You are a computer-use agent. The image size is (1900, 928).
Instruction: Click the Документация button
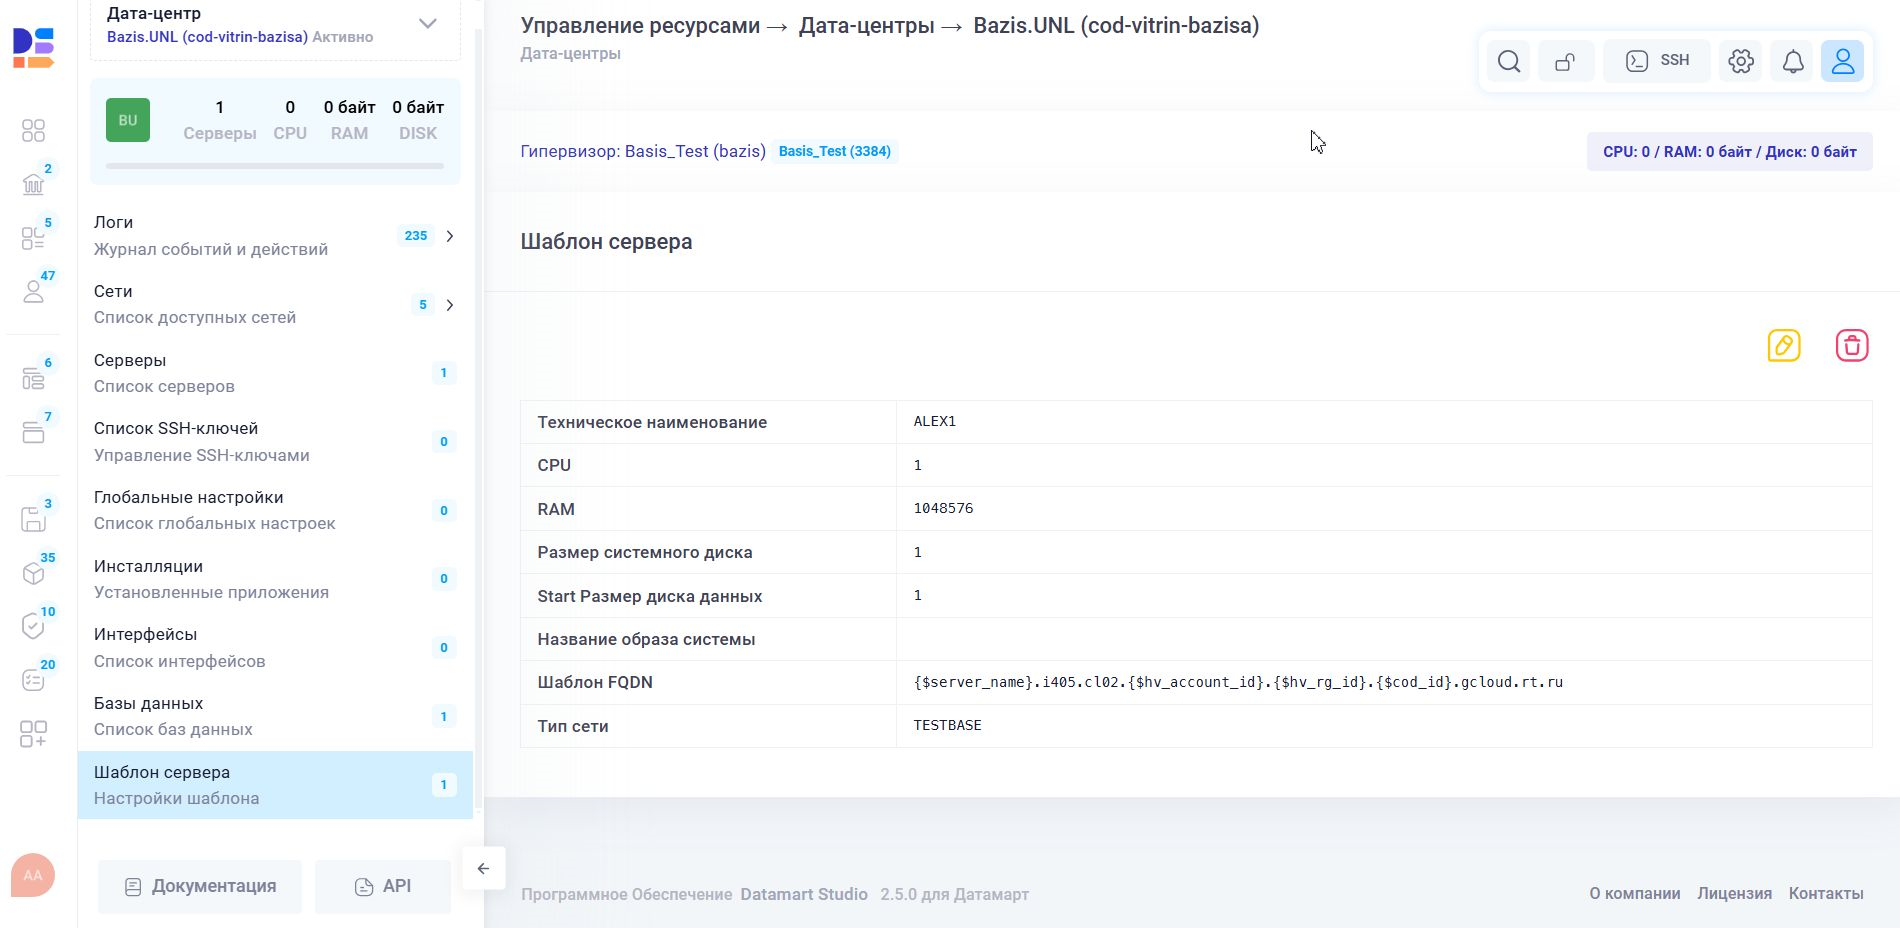(x=200, y=886)
